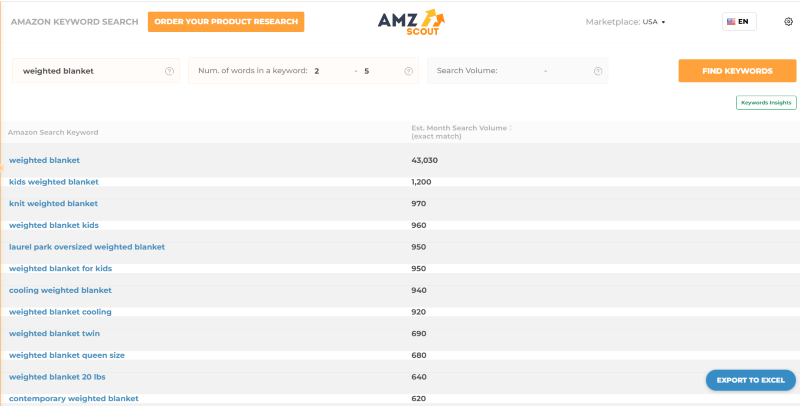Image resolution: width=800 pixels, height=406 pixels.
Task: Click the 640 search volume value
Action: 418,377
